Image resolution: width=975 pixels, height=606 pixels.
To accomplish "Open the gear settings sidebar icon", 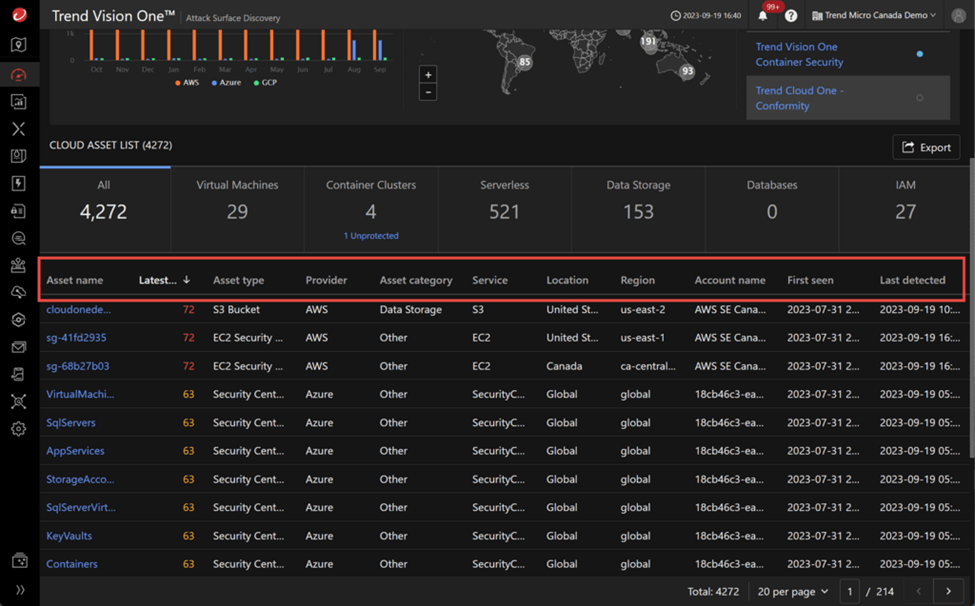I will [19, 429].
